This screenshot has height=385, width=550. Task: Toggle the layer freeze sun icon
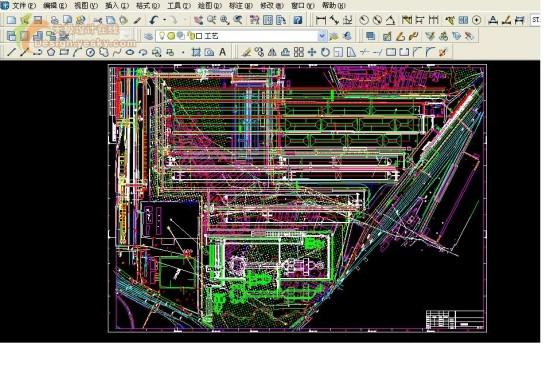tap(171, 36)
